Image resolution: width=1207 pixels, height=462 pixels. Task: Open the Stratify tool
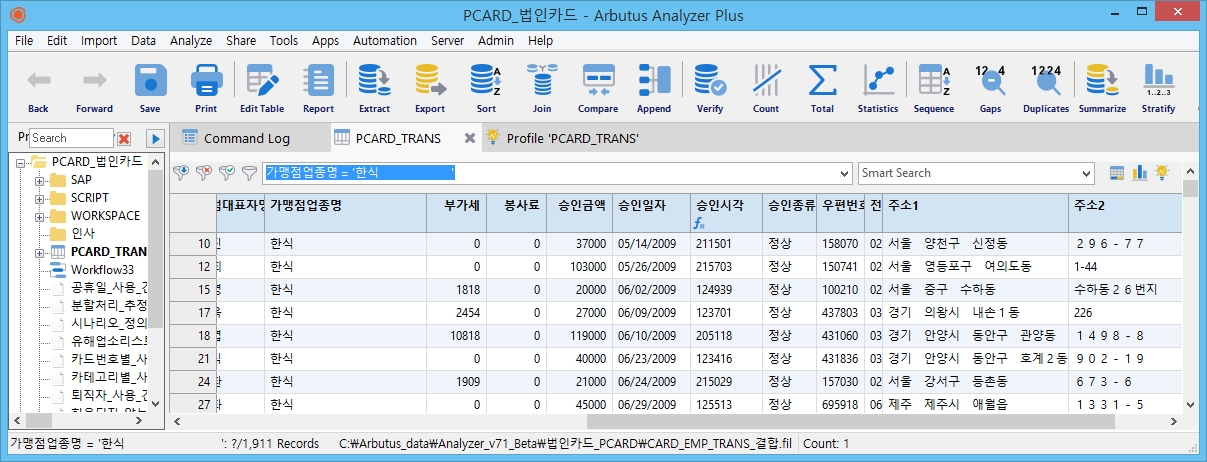tap(1158, 88)
